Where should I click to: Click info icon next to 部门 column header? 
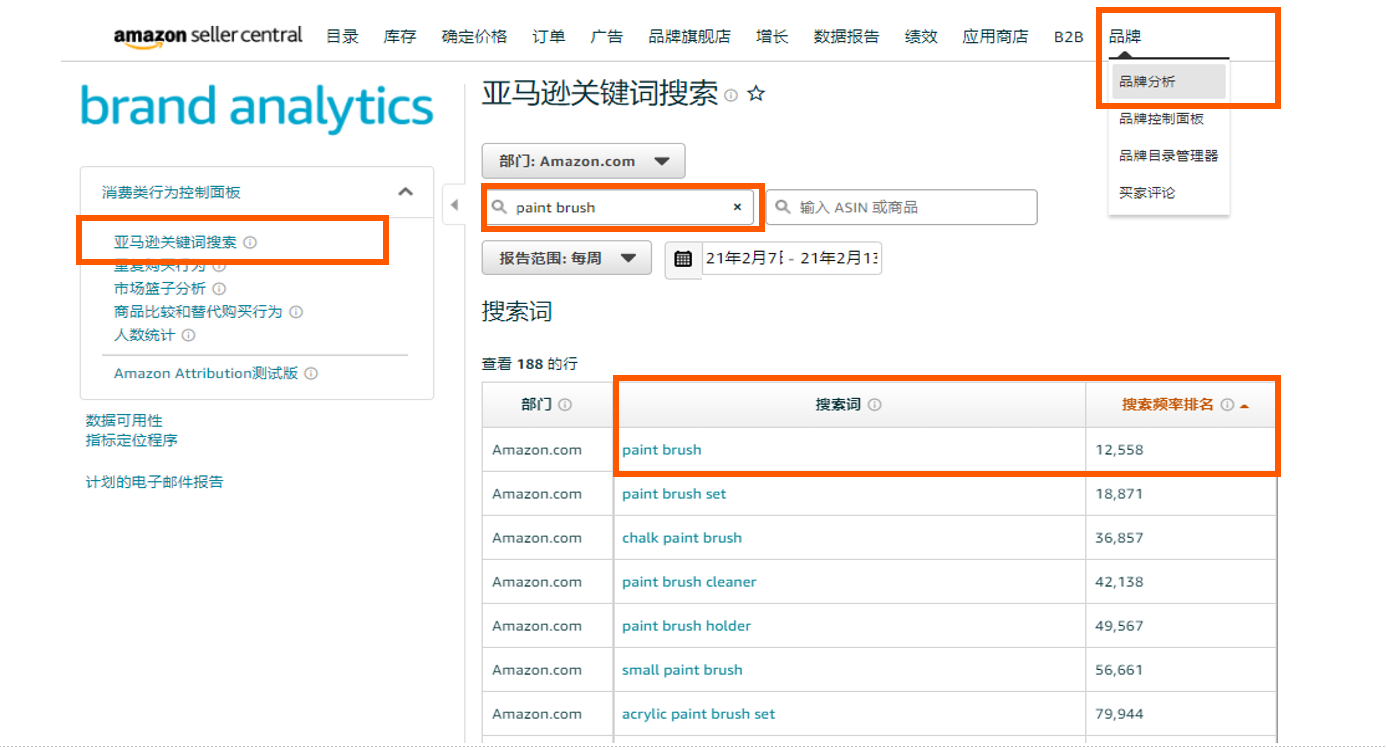[x=565, y=405]
